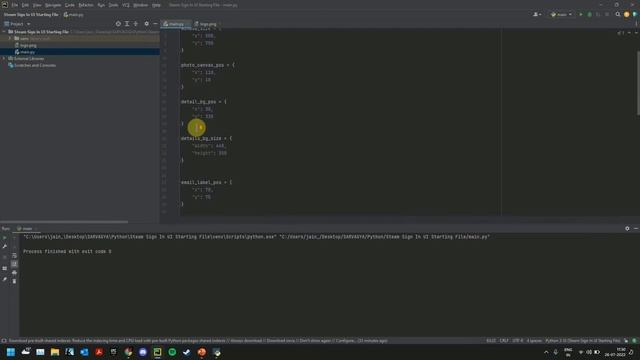Open Spotify from the taskbar
Viewport: 640px width, 360px height.
[x=172, y=352]
